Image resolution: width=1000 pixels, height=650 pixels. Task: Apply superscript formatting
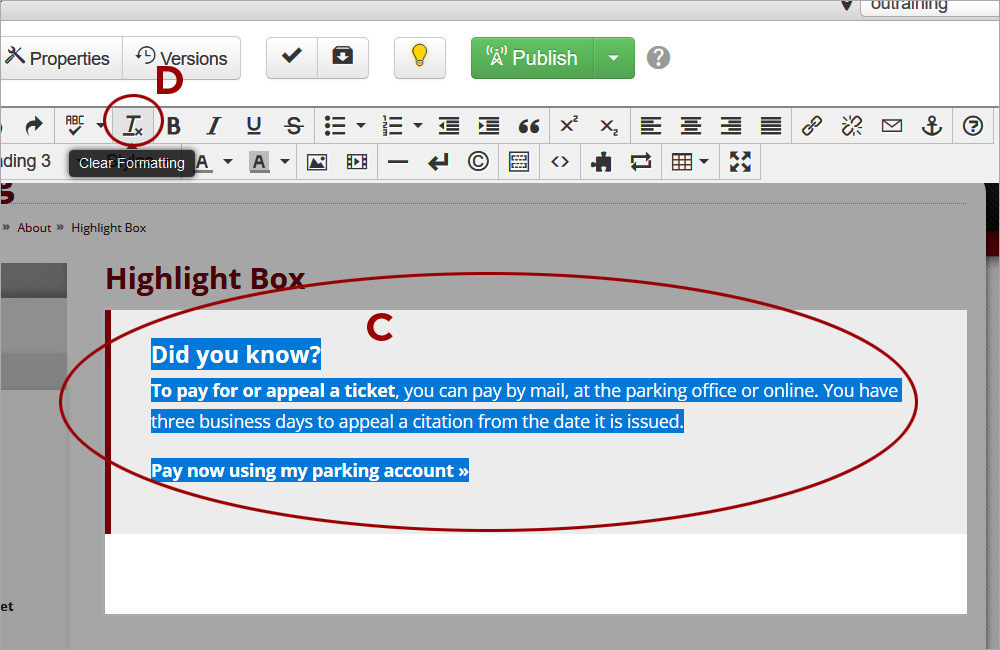pyautogui.click(x=569, y=126)
